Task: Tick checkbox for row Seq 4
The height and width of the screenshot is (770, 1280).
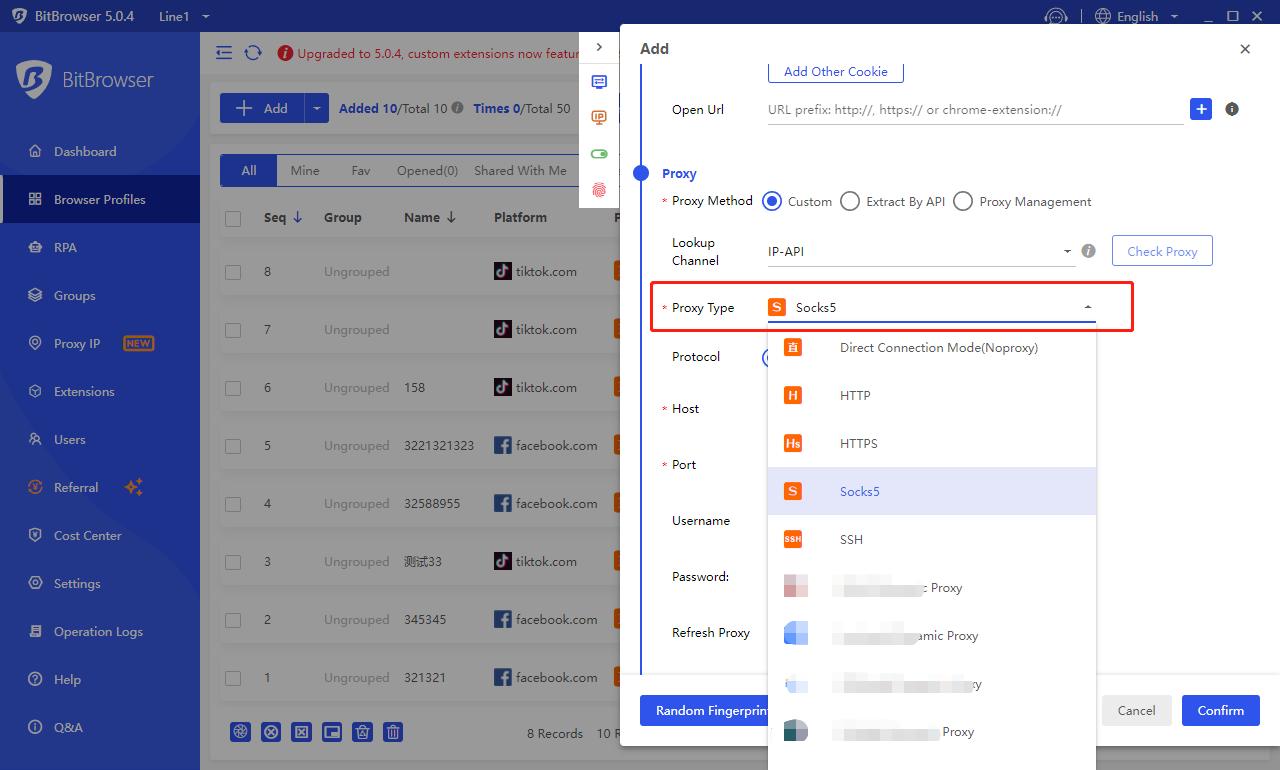Action: (233, 504)
